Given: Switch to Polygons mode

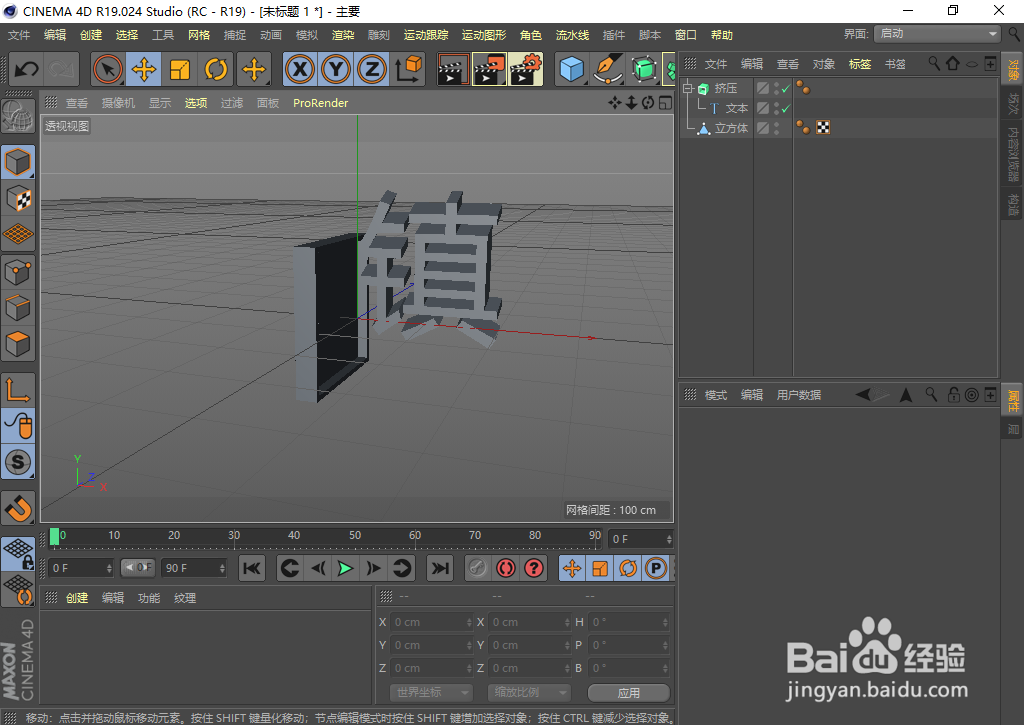Looking at the screenshot, I should coord(18,344).
